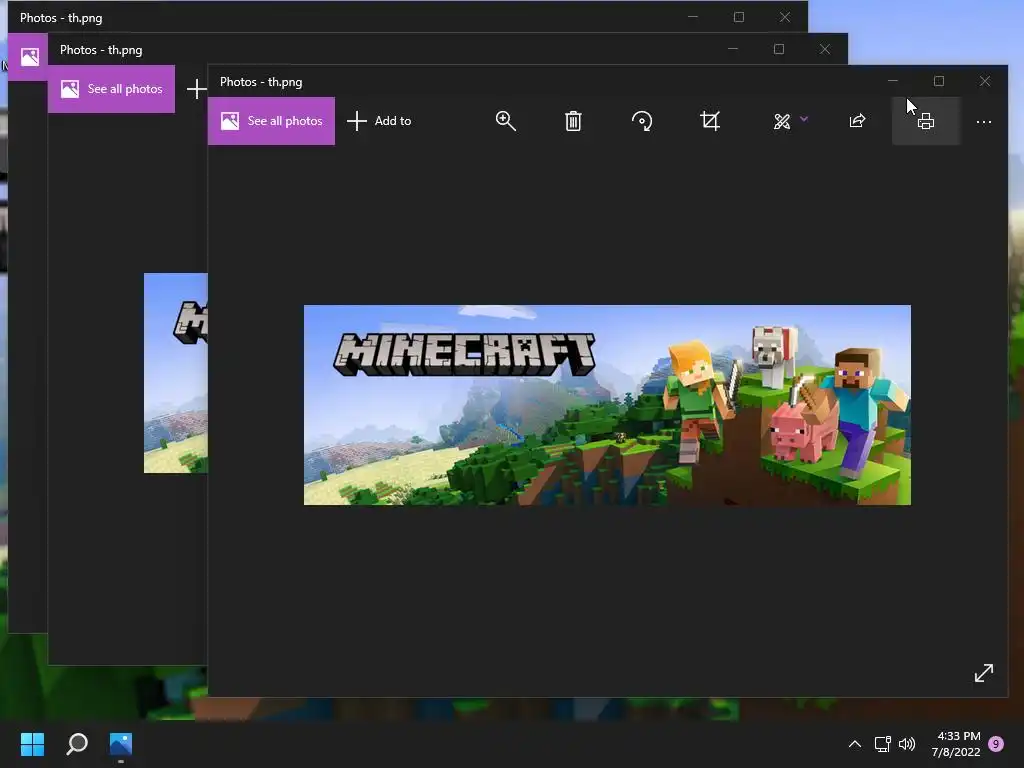The height and width of the screenshot is (768, 1024).
Task: Maximize the rearmost Photos window
Action: coord(739,17)
